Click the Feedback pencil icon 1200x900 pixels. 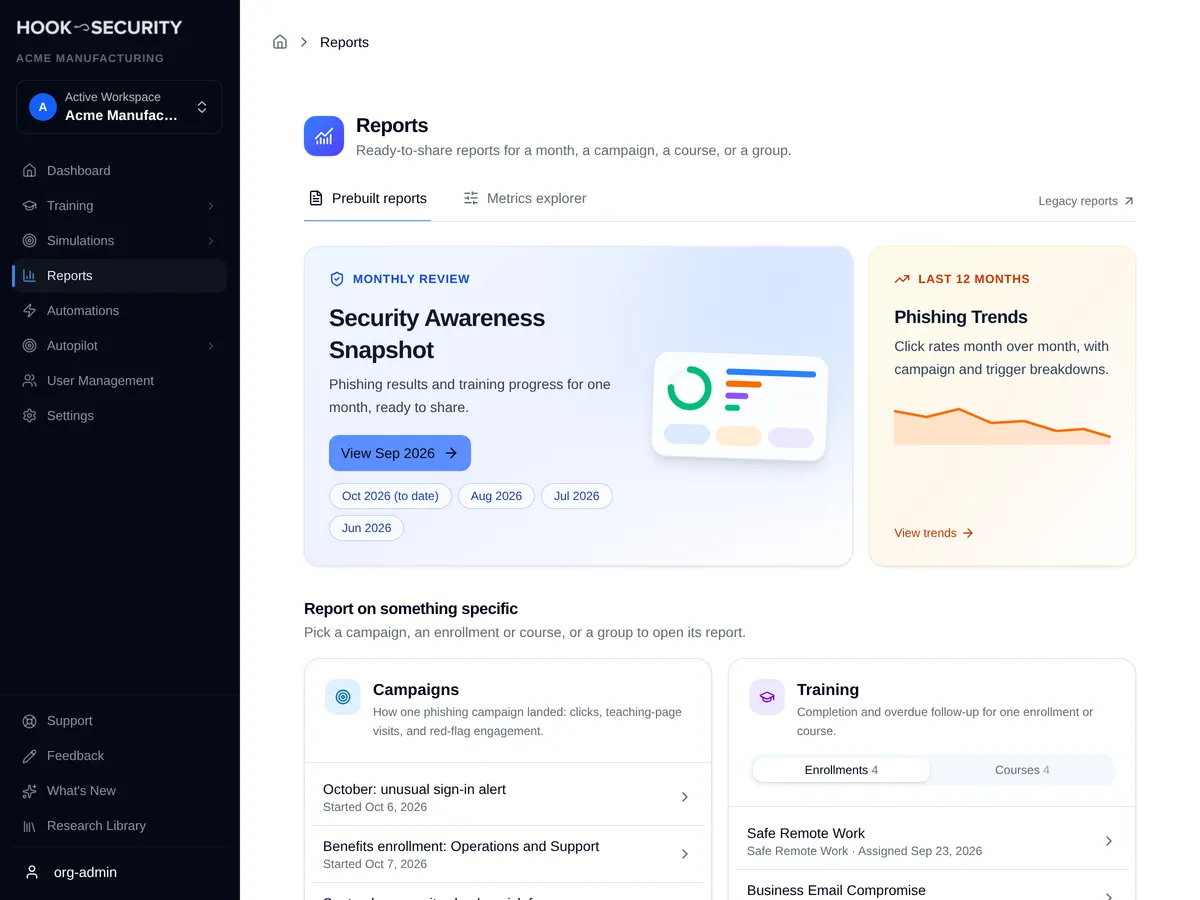coord(30,756)
